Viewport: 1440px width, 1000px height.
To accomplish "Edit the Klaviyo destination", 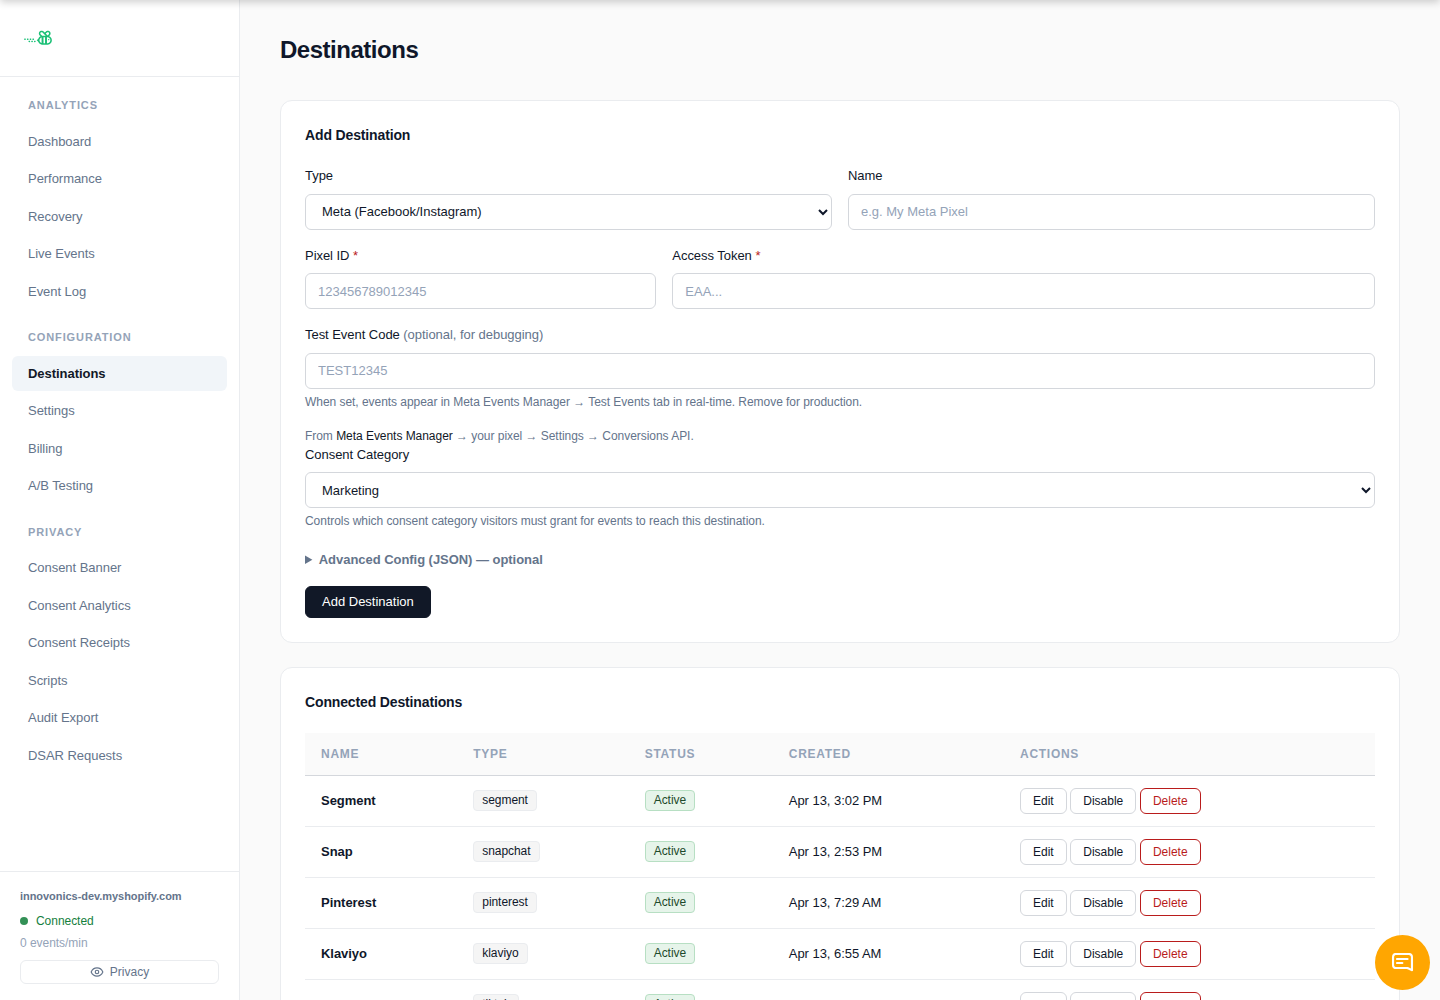I will point(1043,954).
